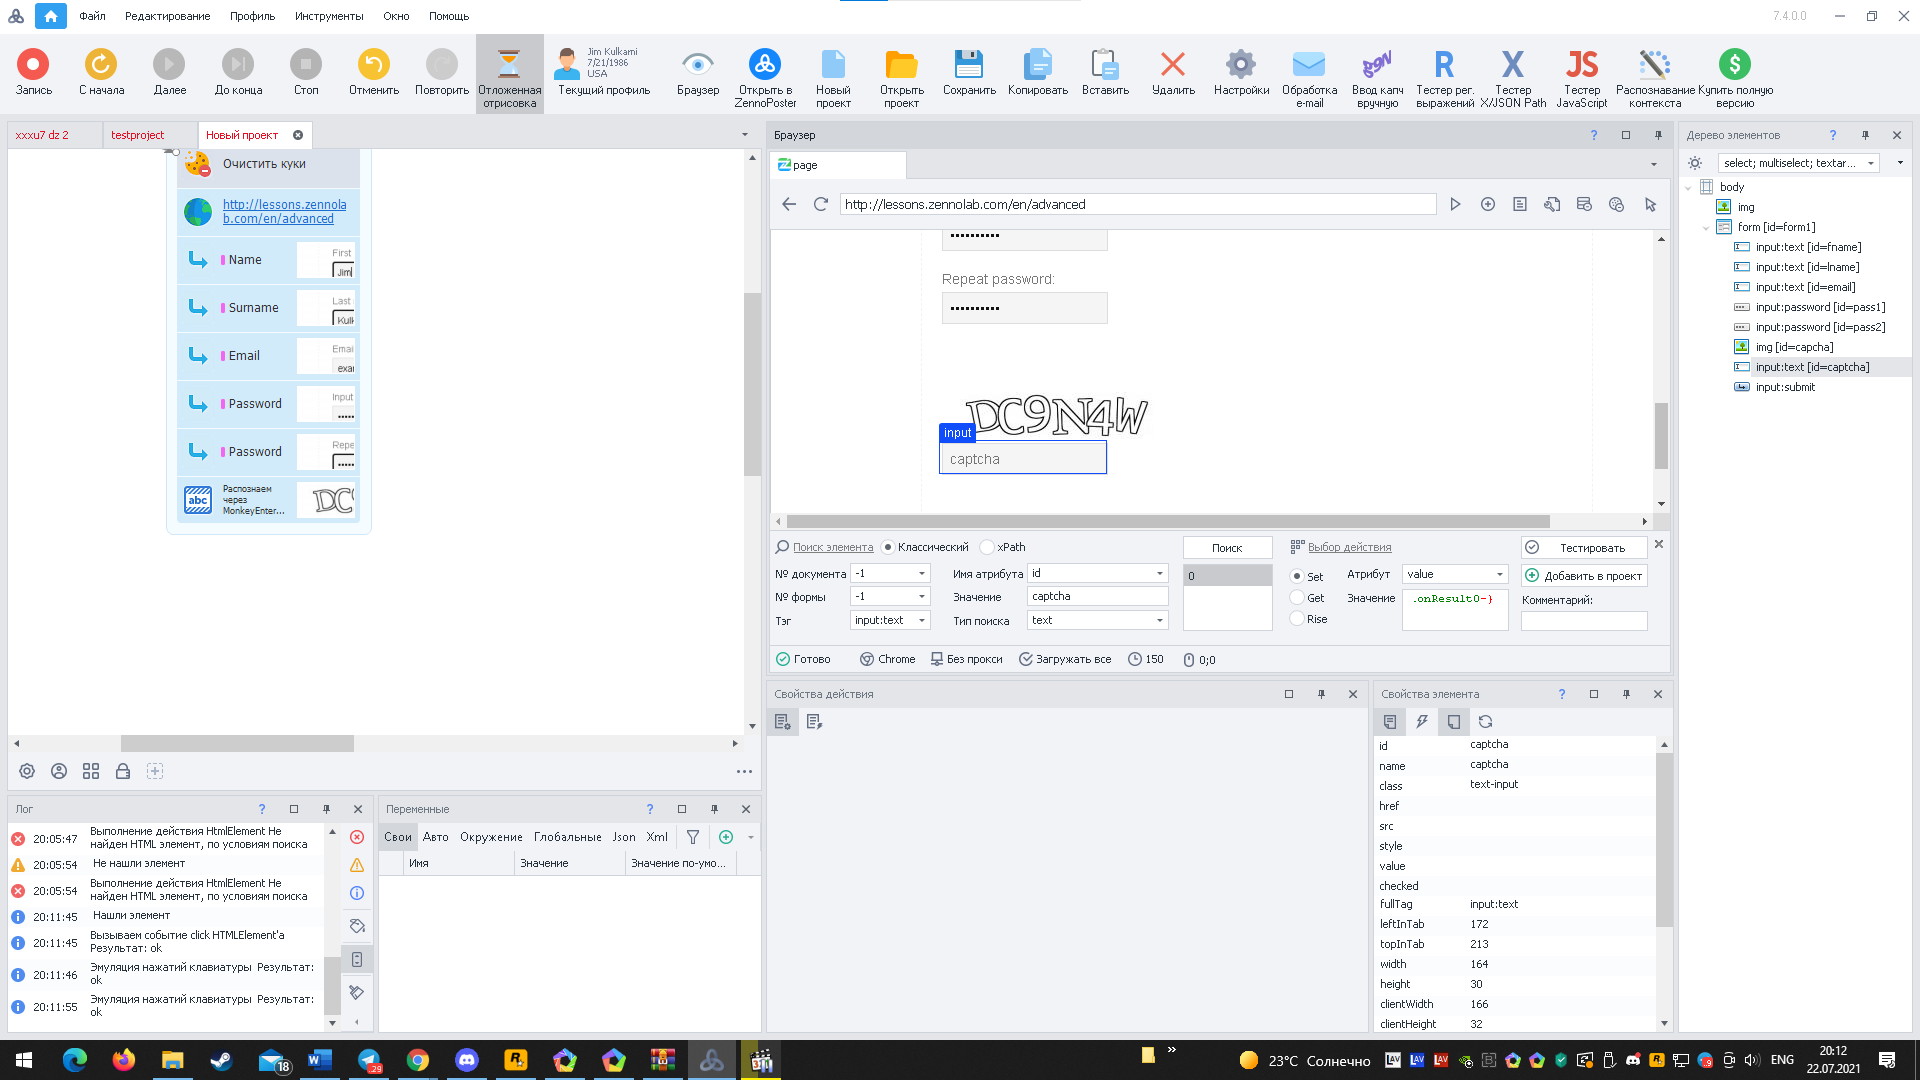Viewport: 1920px width, 1080px height.
Task: Switch to testproject tab
Action: coord(137,135)
